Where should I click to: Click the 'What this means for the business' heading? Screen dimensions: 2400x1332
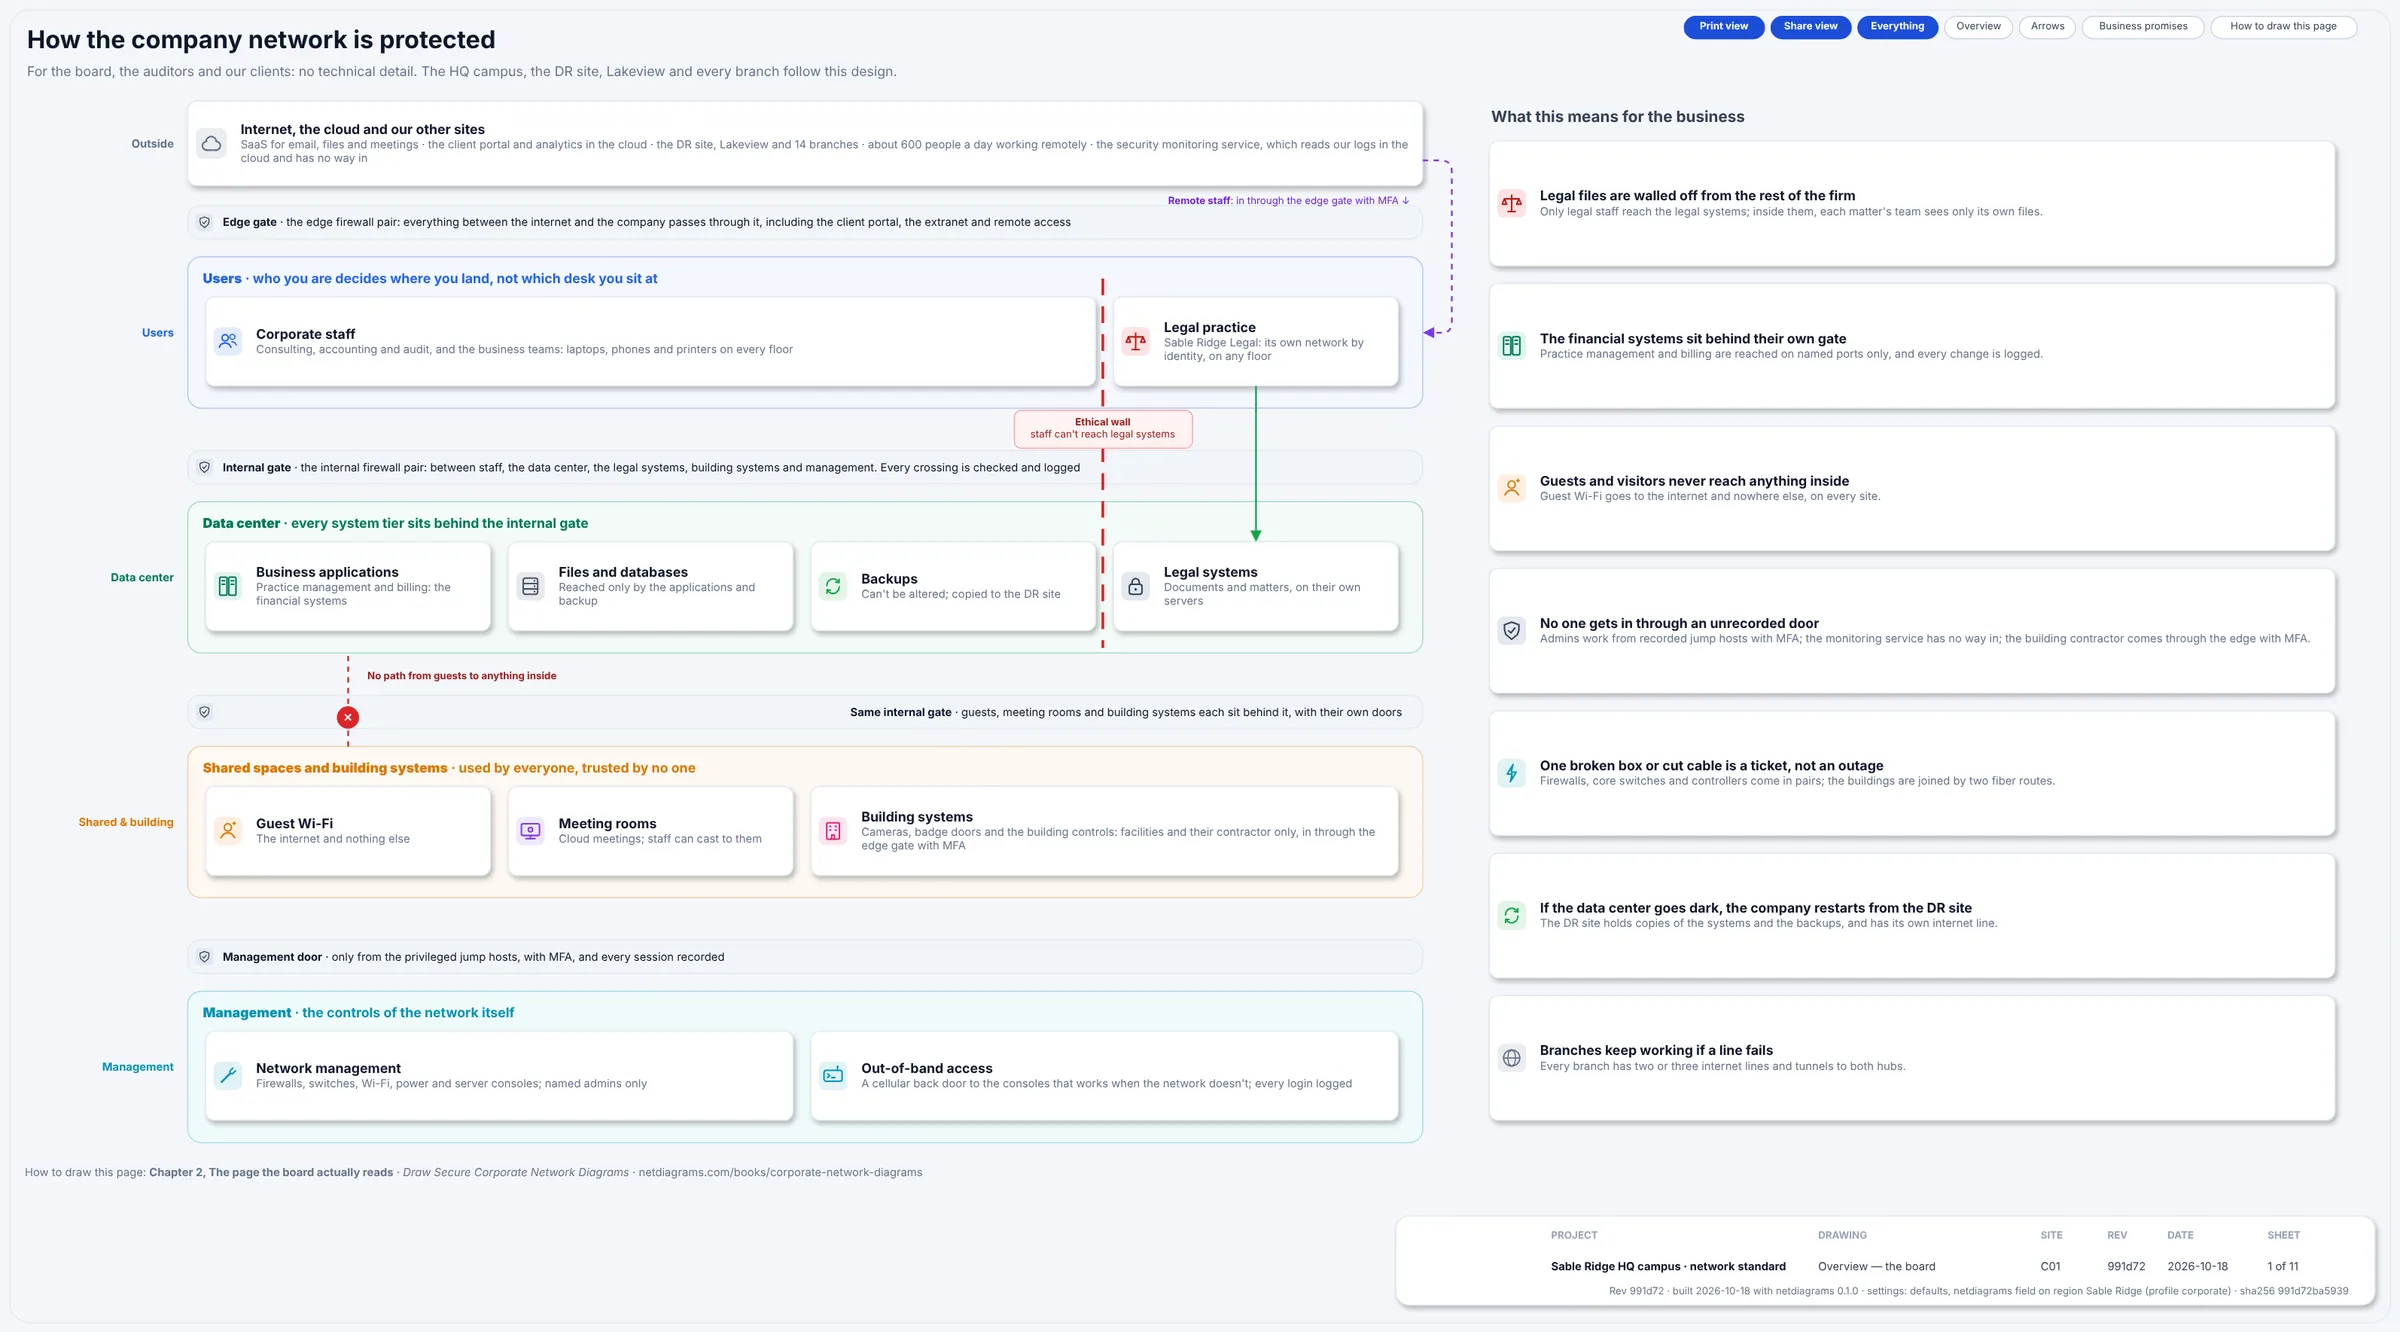(1617, 117)
